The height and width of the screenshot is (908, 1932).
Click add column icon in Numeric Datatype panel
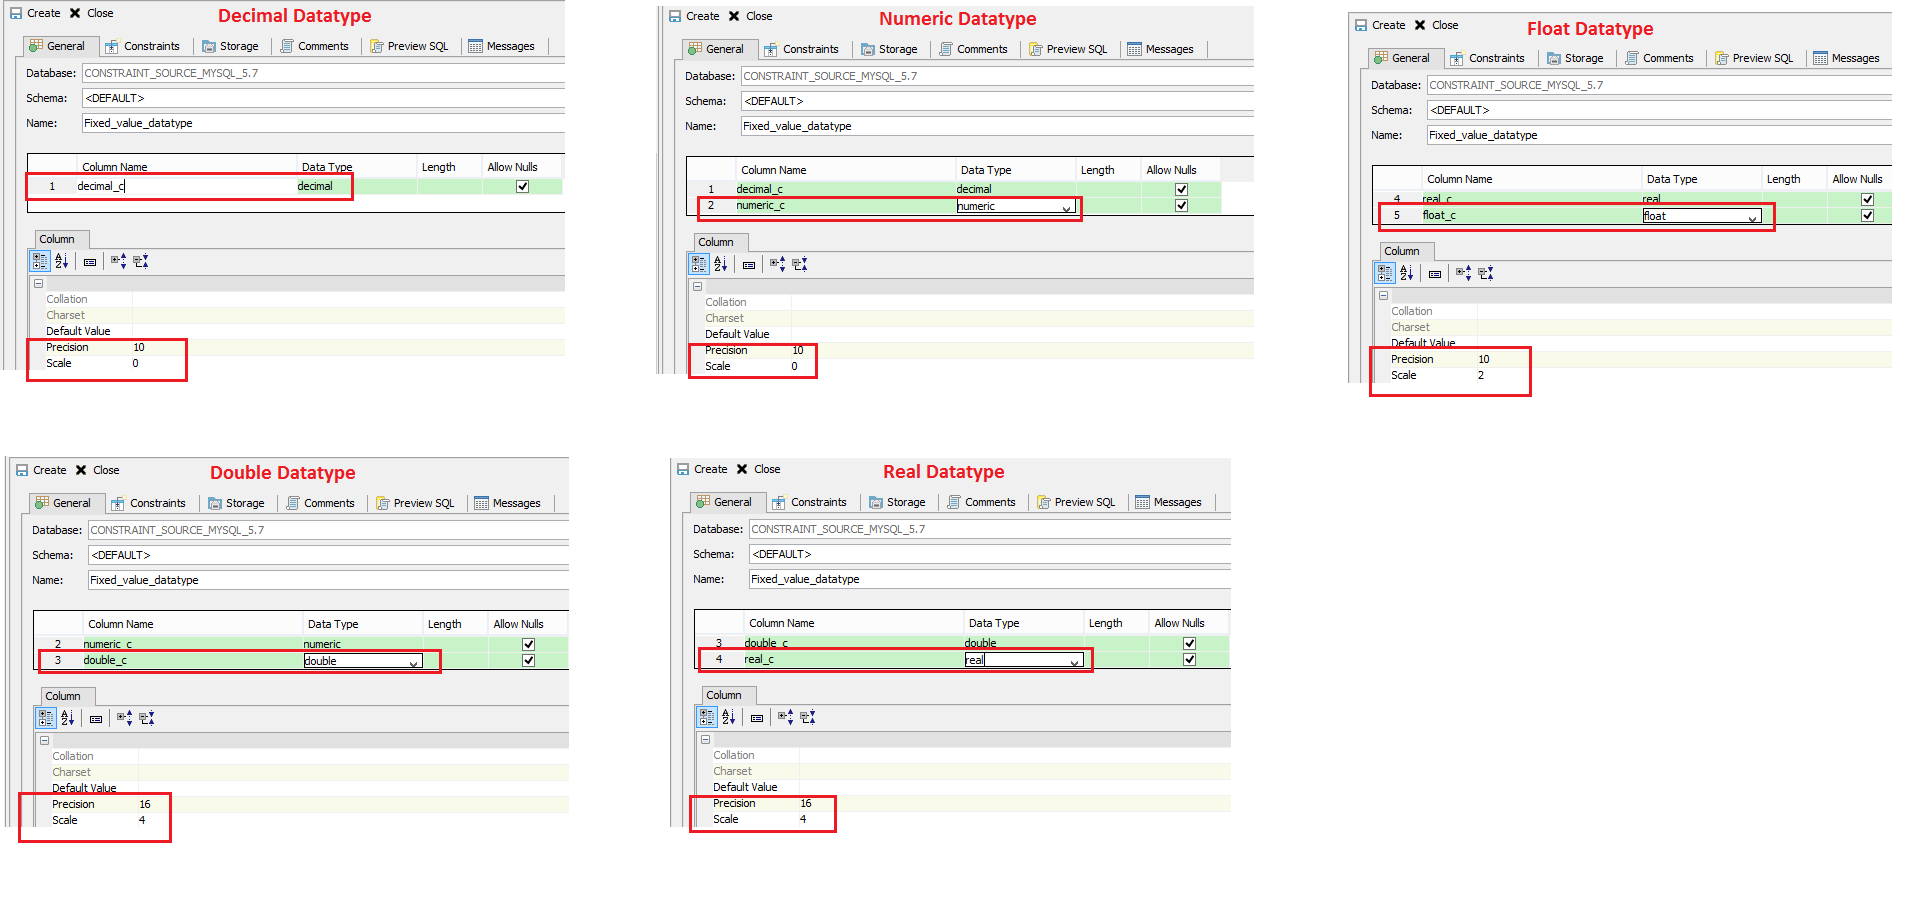click(x=777, y=264)
